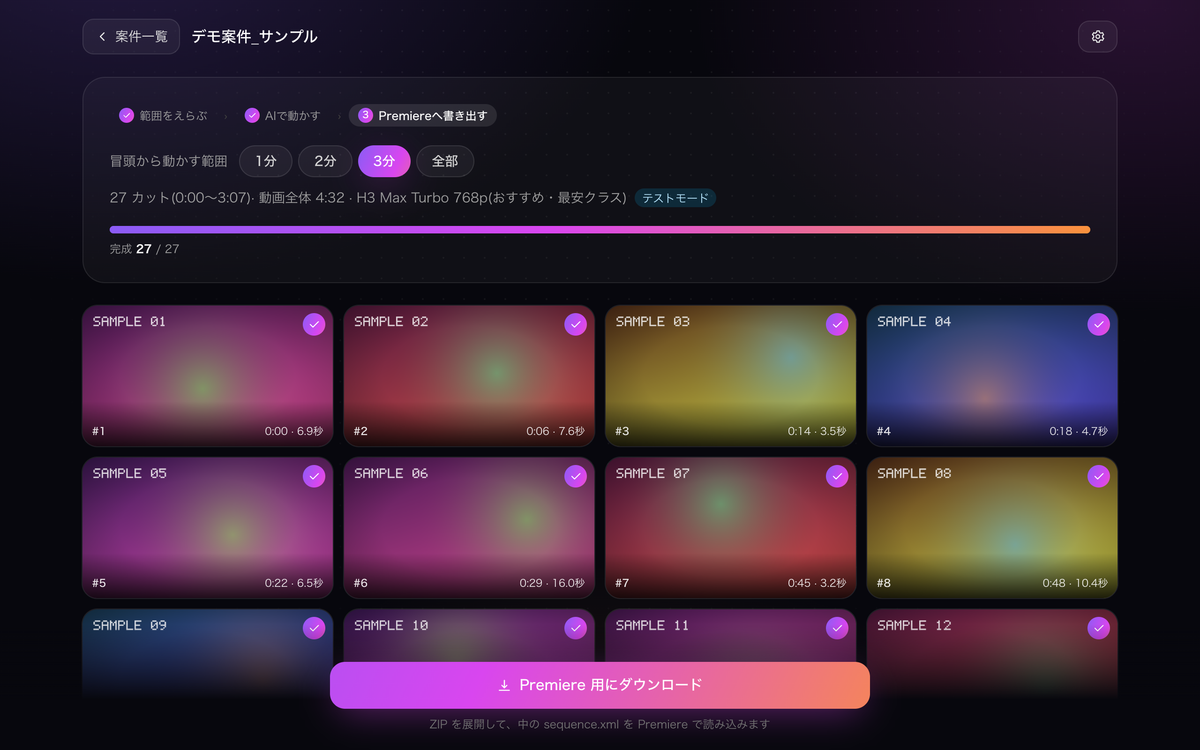Click the 冒頭から動かす範囲 label
Image resolution: width=1200 pixels, height=750 pixels.
pyautogui.click(x=169, y=161)
